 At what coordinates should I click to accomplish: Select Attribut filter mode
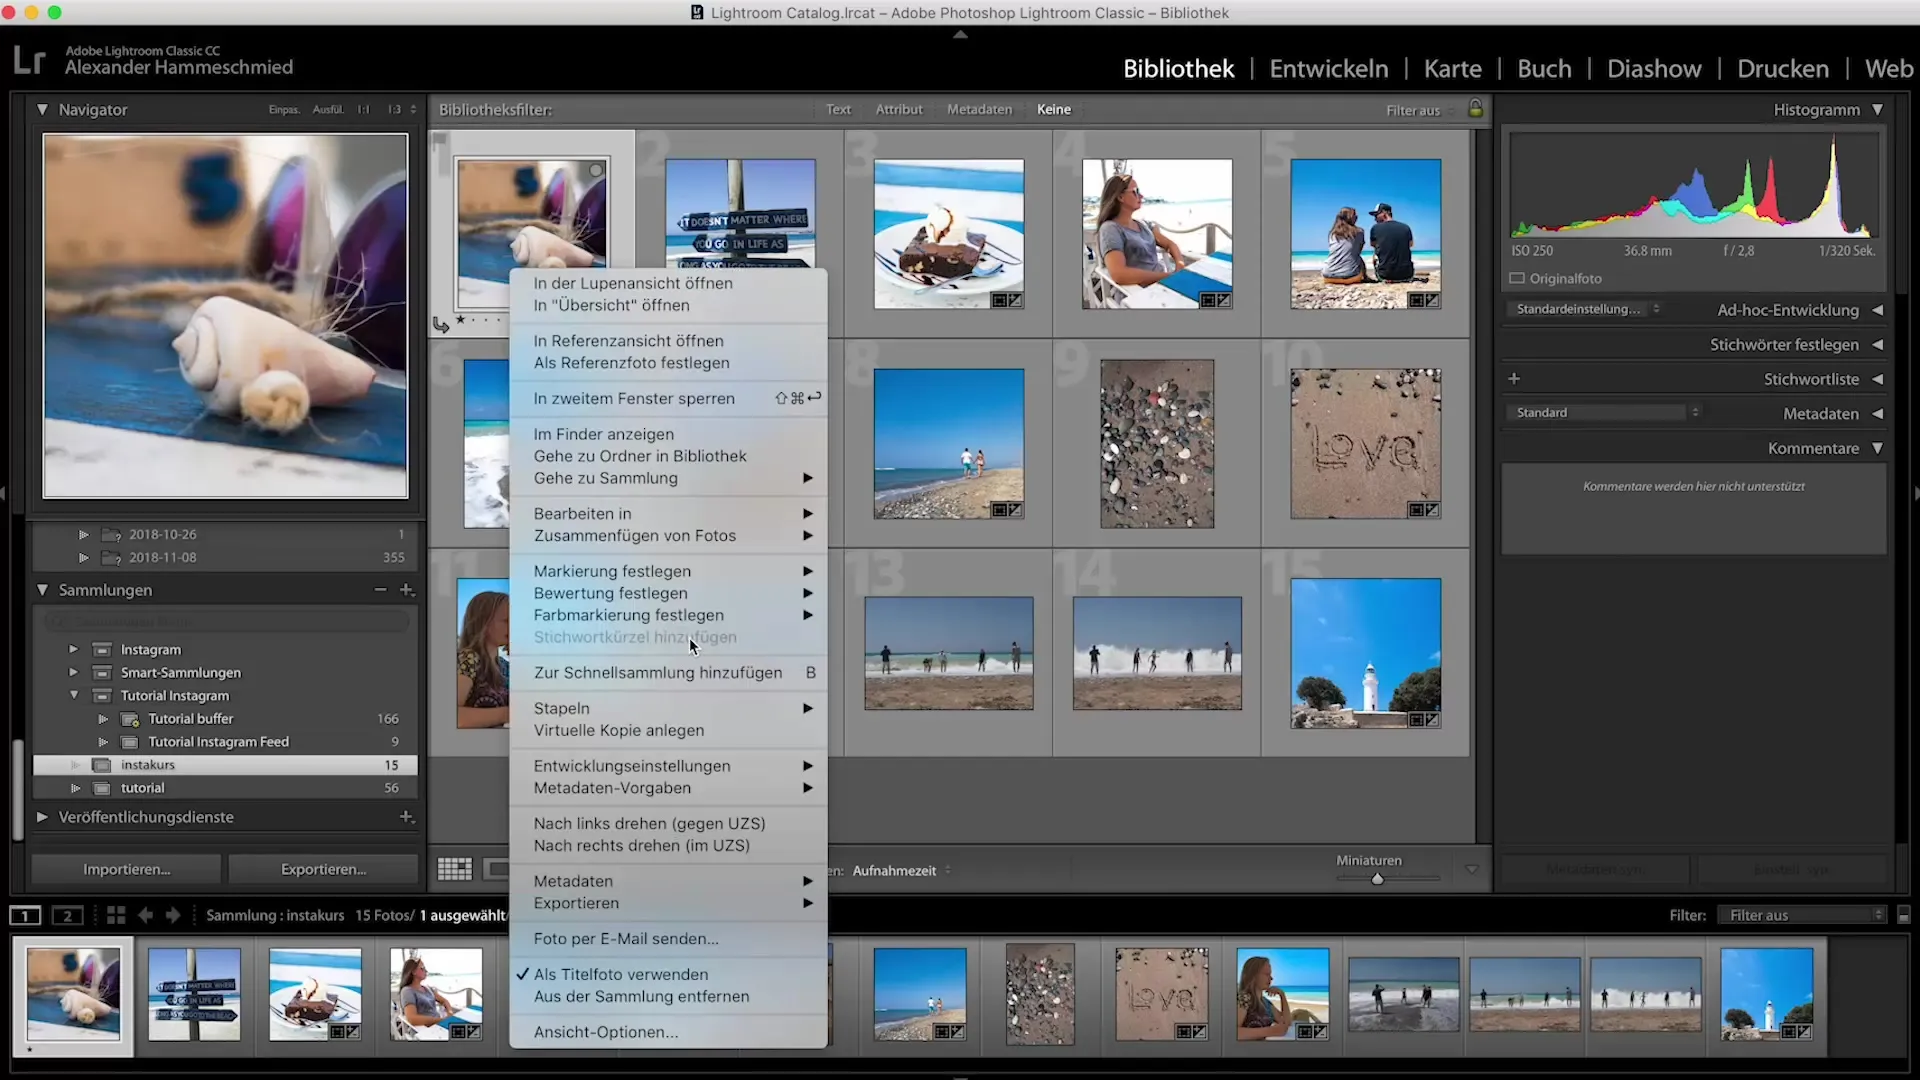click(x=899, y=110)
